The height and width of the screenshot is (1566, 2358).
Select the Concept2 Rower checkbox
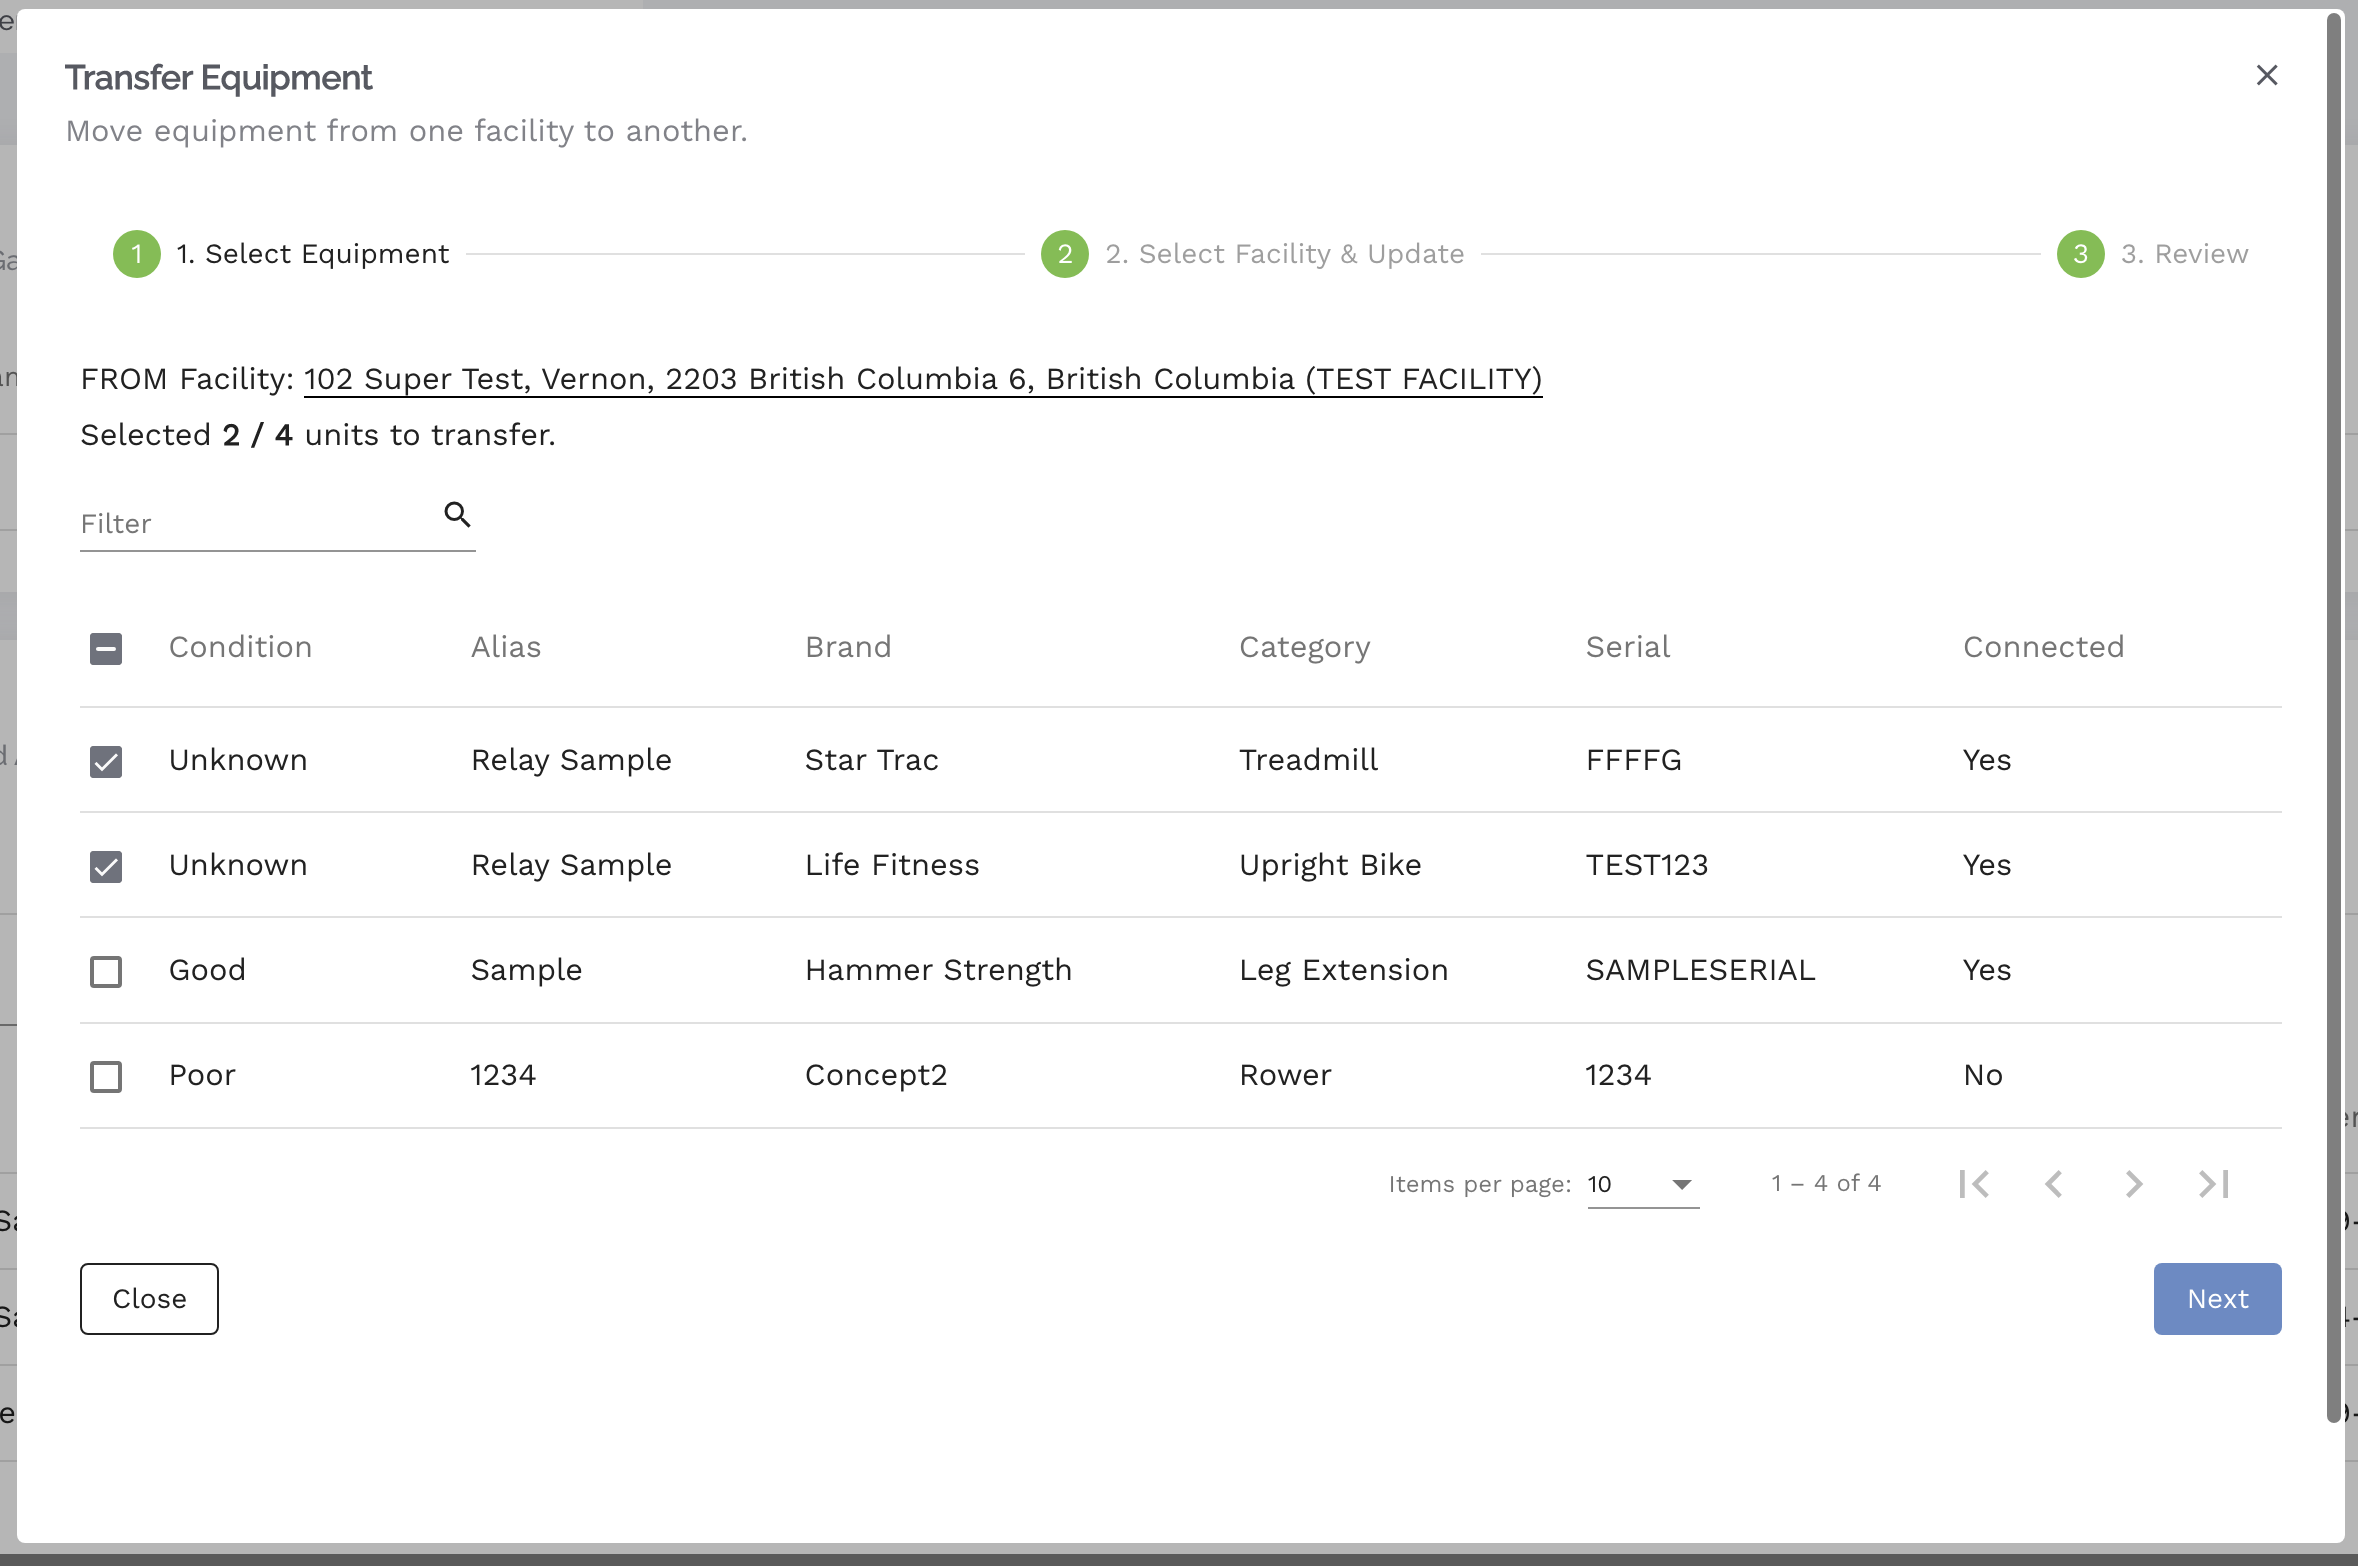point(106,1076)
